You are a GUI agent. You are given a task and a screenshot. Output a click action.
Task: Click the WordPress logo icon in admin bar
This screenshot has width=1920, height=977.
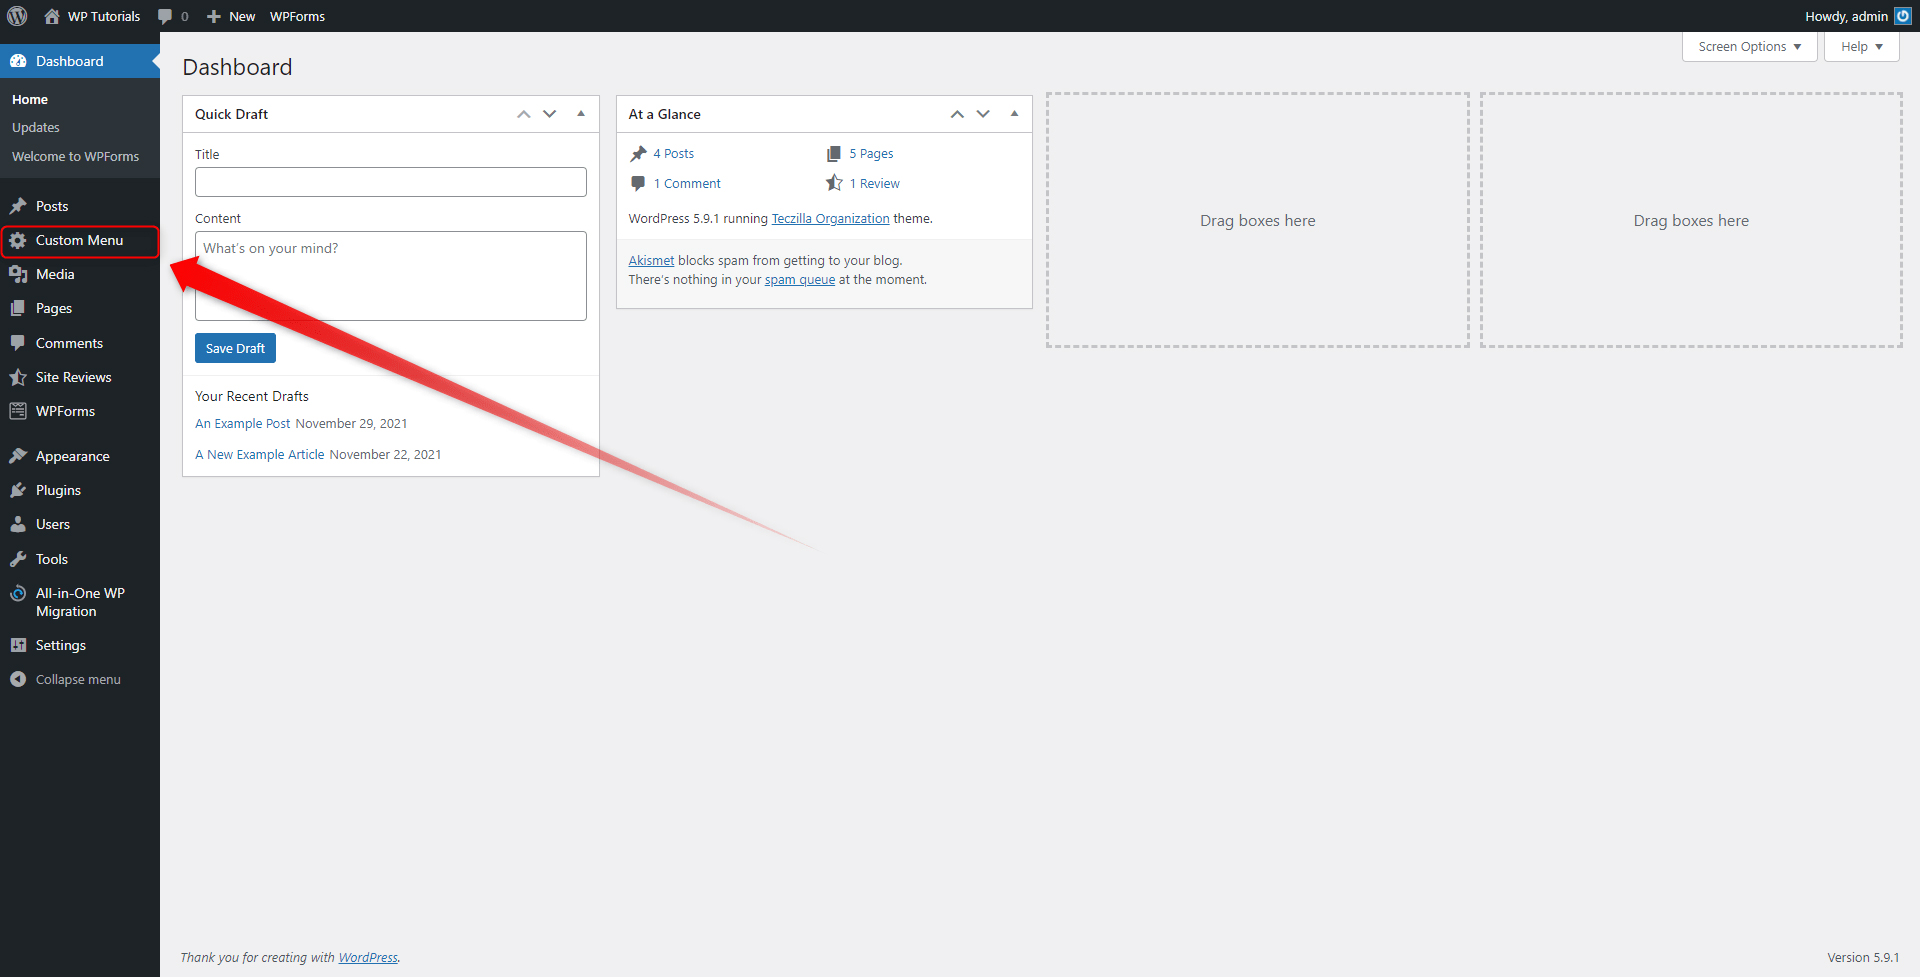click(x=17, y=16)
